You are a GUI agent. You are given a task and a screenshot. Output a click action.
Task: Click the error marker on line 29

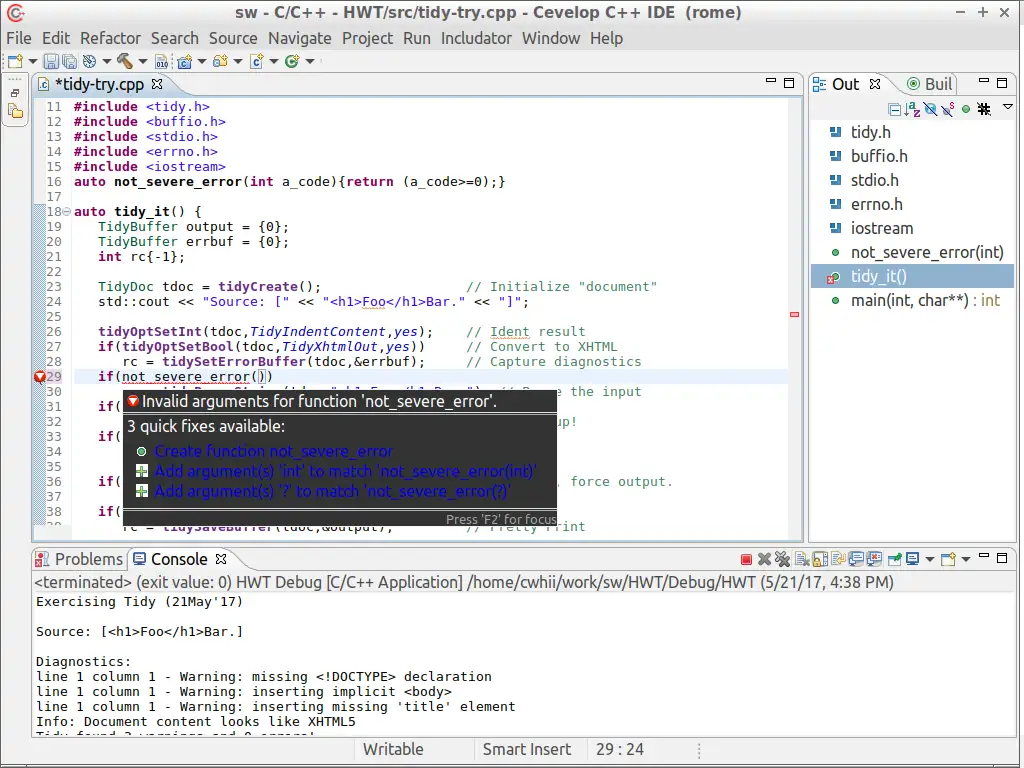pyautogui.click(x=40, y=377)
